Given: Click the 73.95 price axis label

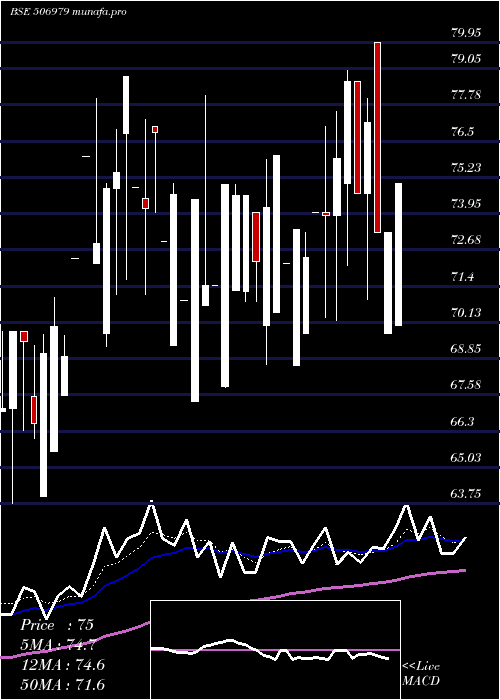Looking at the screenshot, I should click(x=466, y=204).
